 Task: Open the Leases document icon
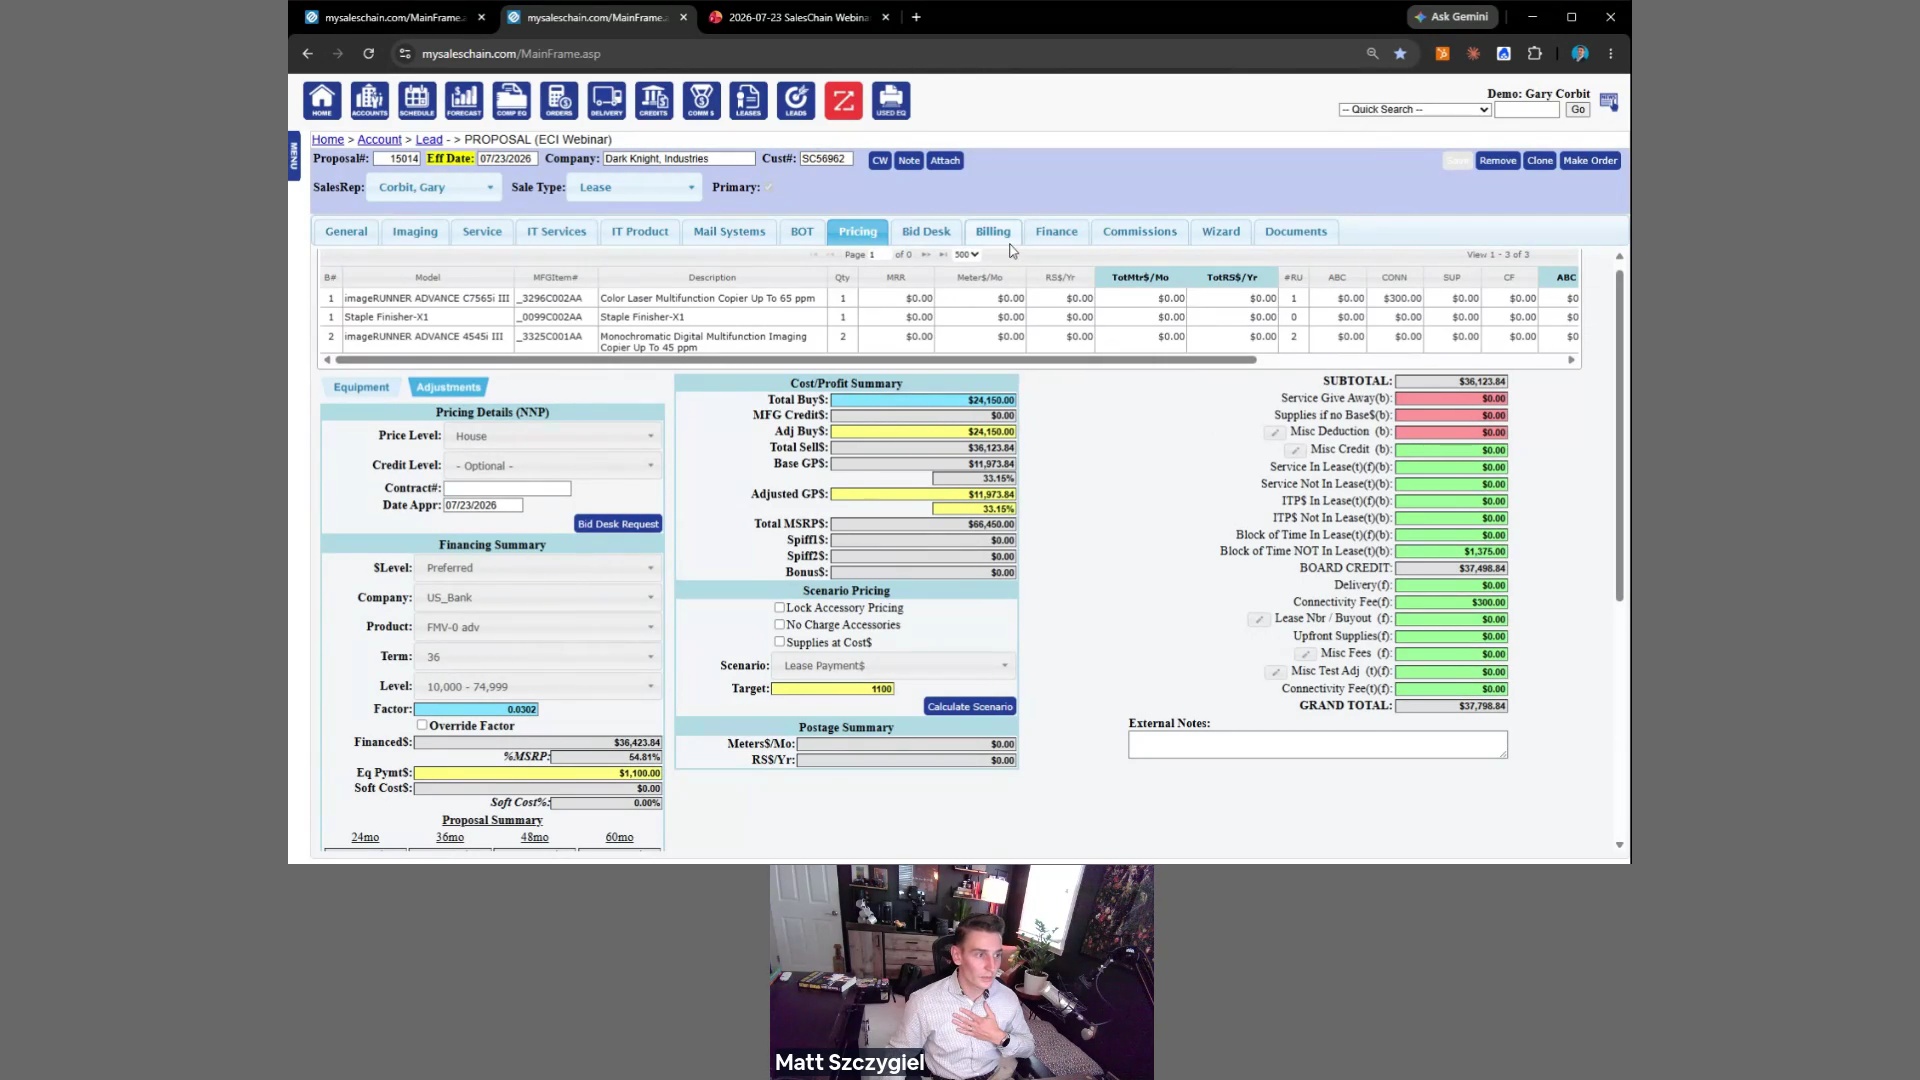click(748, 100)
